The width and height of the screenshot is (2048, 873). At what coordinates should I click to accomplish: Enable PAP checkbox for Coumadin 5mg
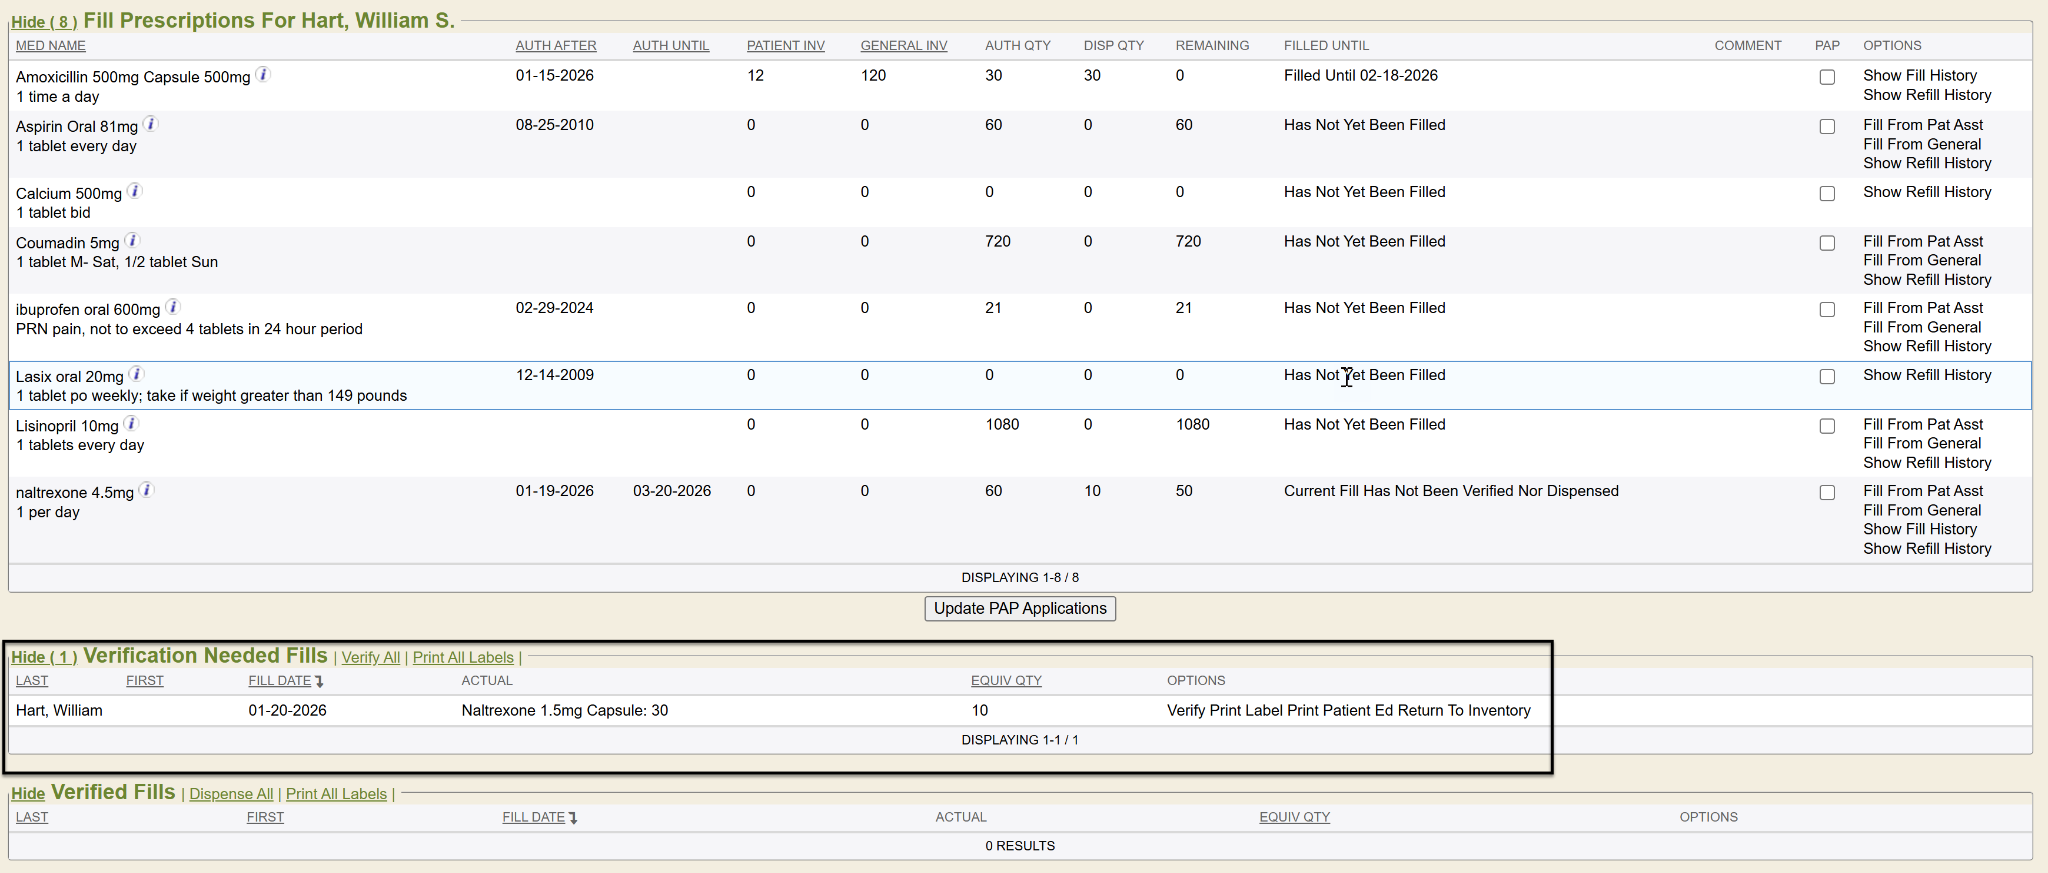click(x=1827, y=243)
